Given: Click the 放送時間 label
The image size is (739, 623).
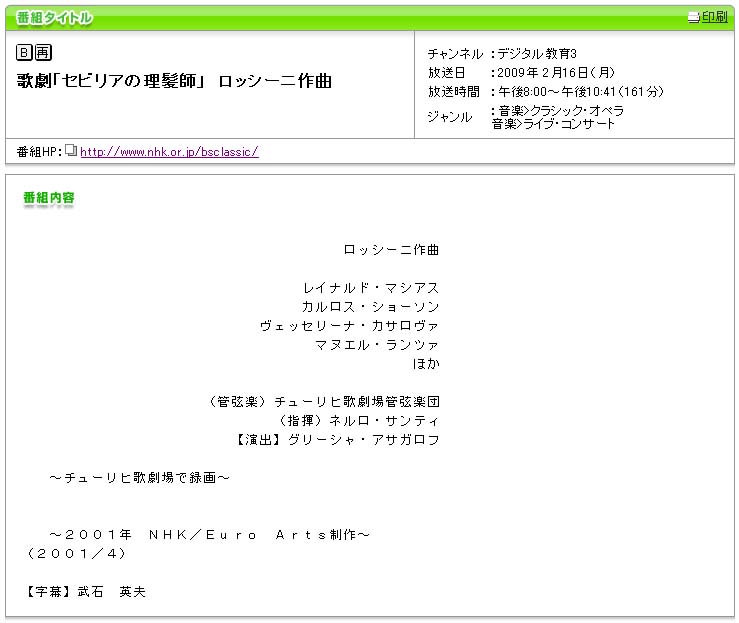Looking at the screenshot, I should click(453, 91).
